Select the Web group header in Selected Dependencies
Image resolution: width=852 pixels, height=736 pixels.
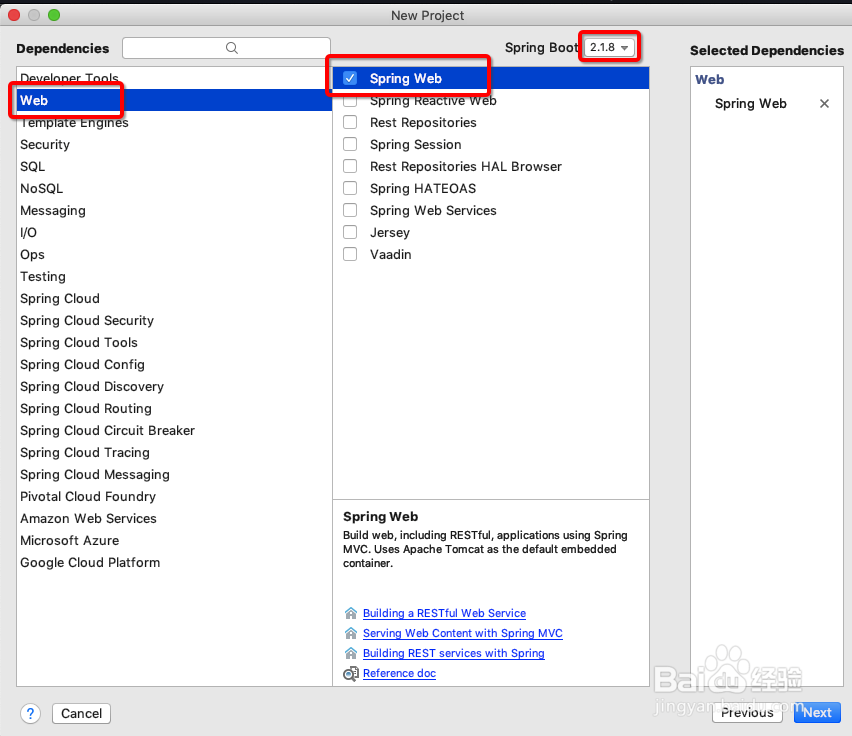click(710, 79)
